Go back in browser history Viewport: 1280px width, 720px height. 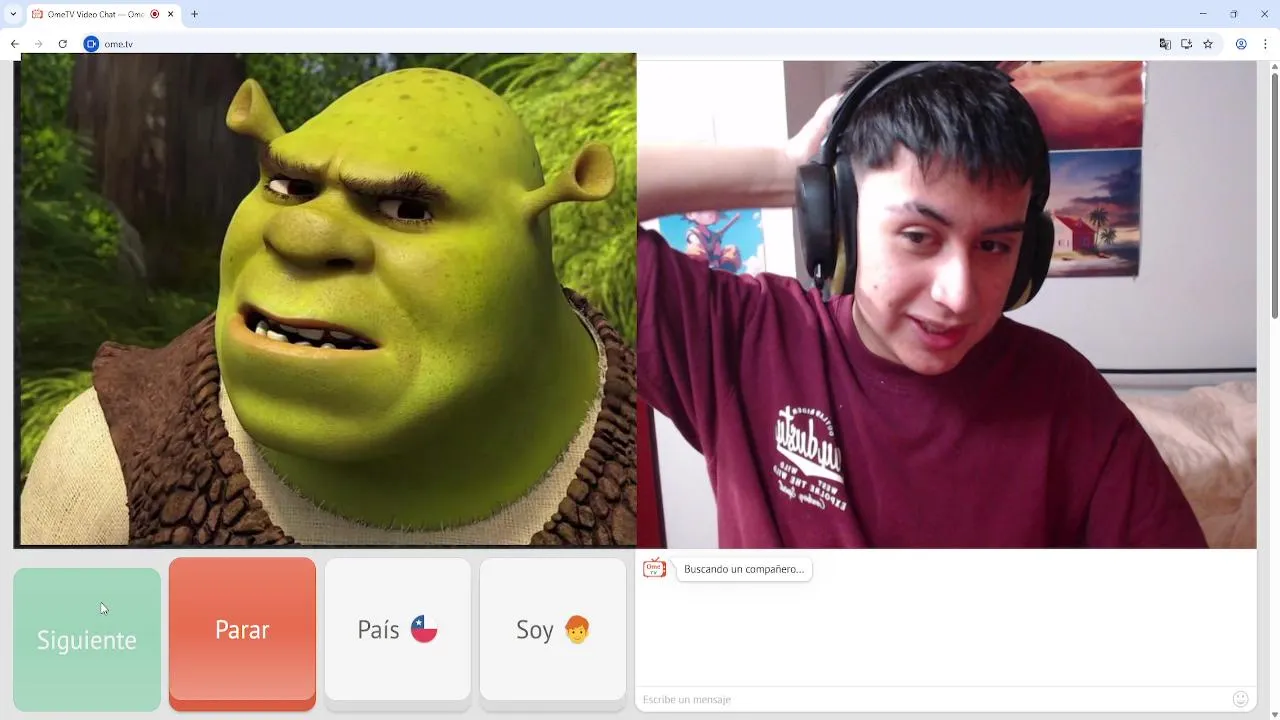click(x=14, y=44)
